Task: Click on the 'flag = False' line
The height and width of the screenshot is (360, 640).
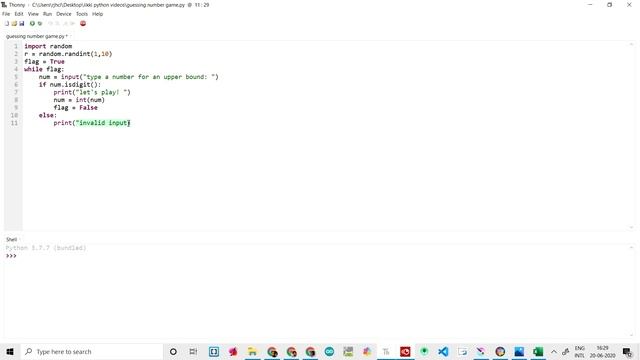Action: point(76,108)
